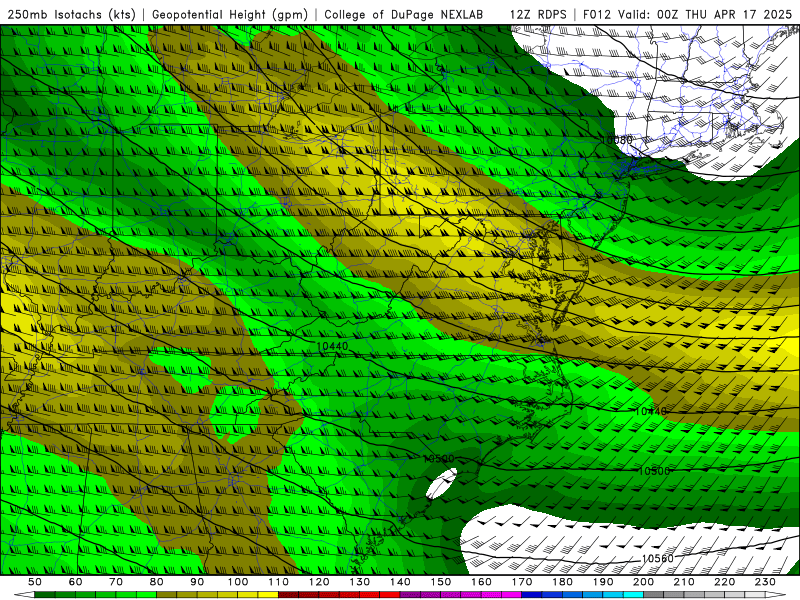Image resolution: width=800 pixels, height=600 pixels.
Task: Click the 80 value on the color scale
Action: click(156, 582)
